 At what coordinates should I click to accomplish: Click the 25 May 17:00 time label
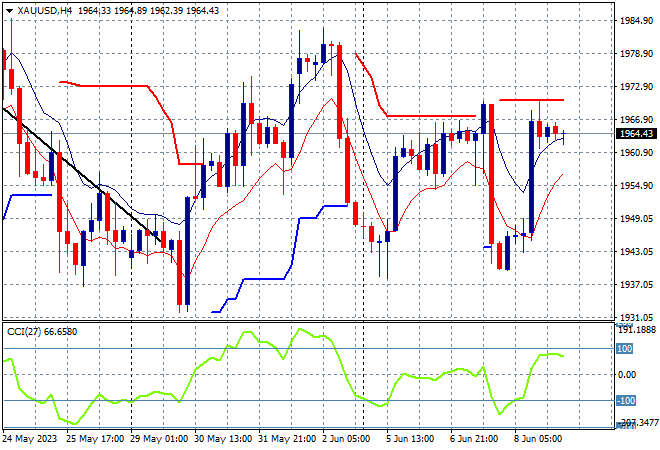[x=95, y=439]
